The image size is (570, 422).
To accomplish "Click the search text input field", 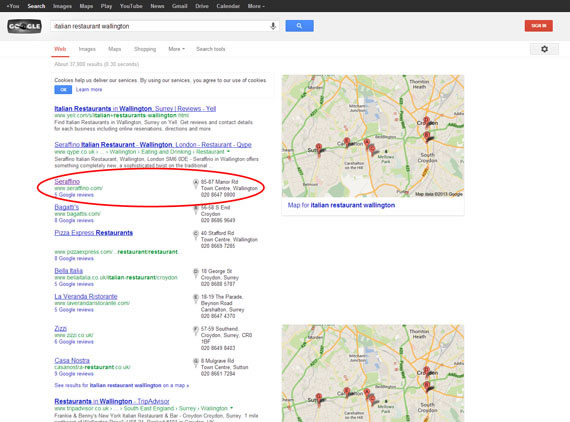I will (160, 26).
